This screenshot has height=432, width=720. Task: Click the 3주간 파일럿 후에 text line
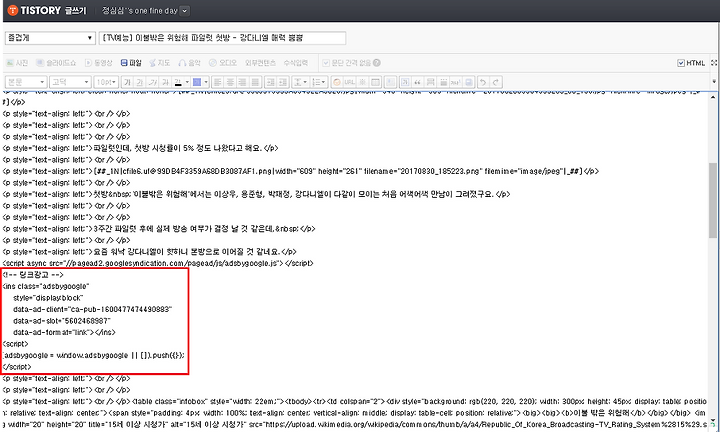[x=159, y=229]
